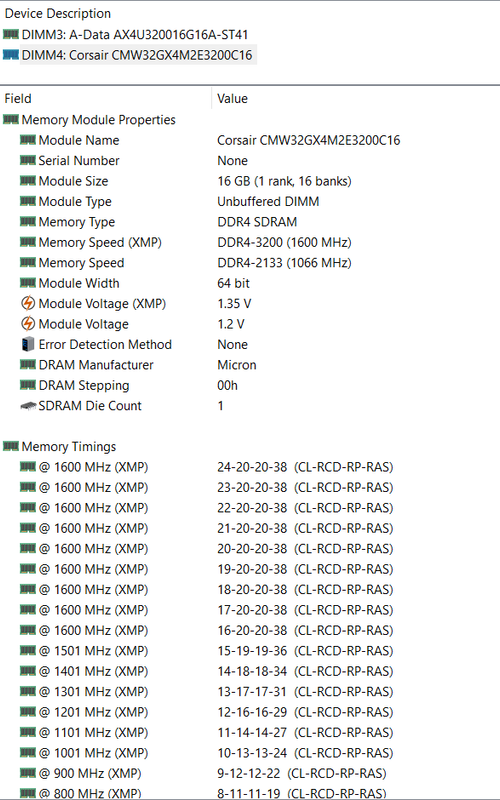Click the Module Size row icon

[28, 181]
